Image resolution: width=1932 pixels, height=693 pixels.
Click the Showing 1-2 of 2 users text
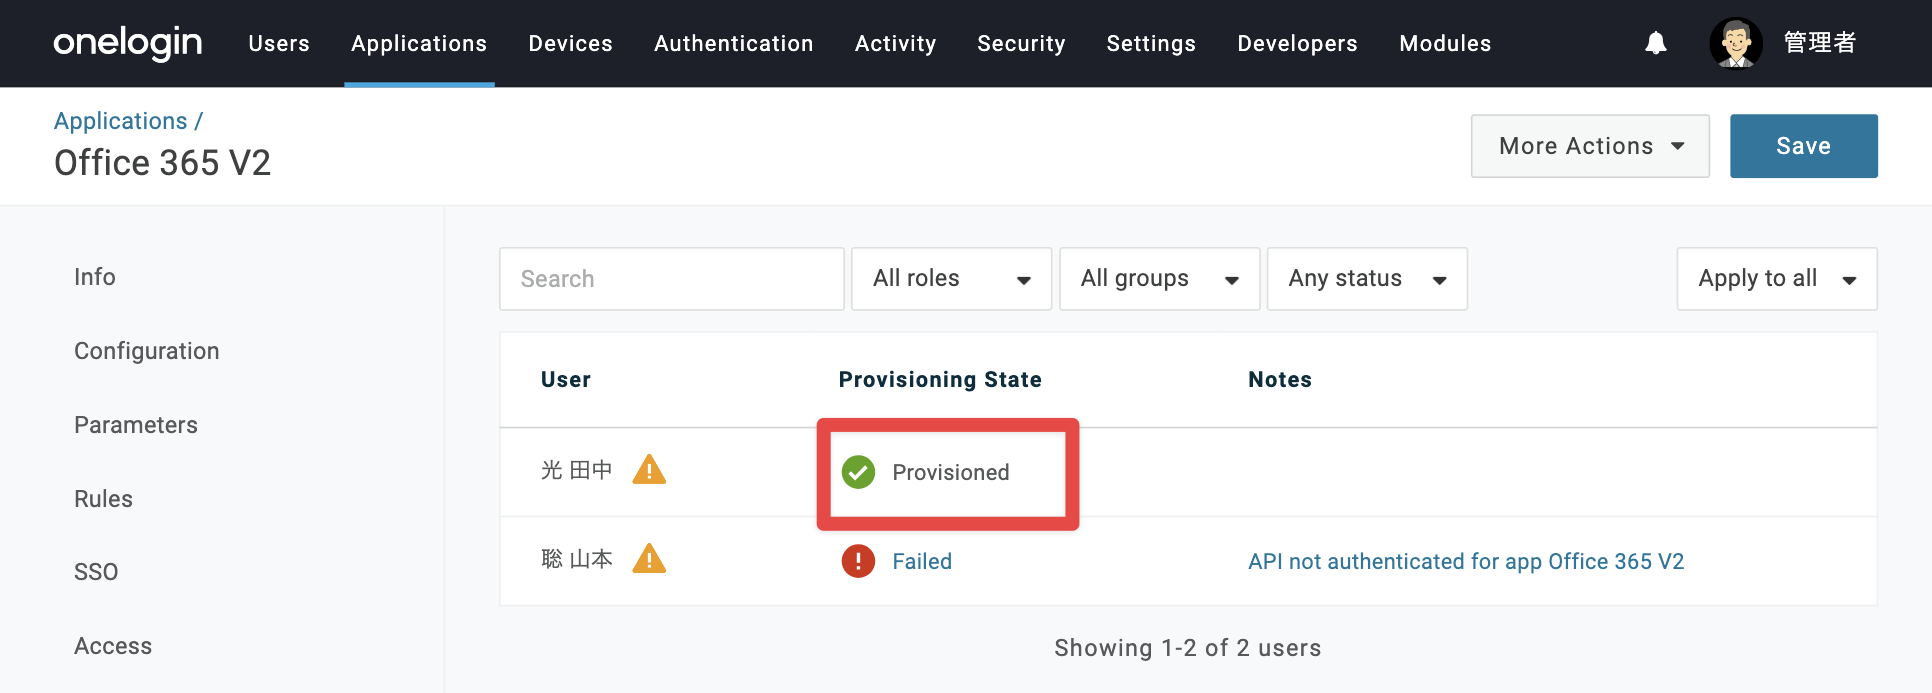[x=1188, y=648]
